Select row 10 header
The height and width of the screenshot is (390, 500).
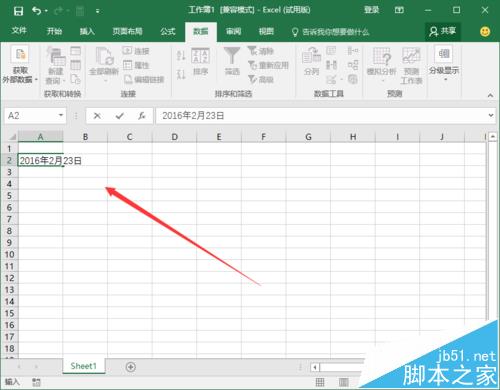[9, 255]
